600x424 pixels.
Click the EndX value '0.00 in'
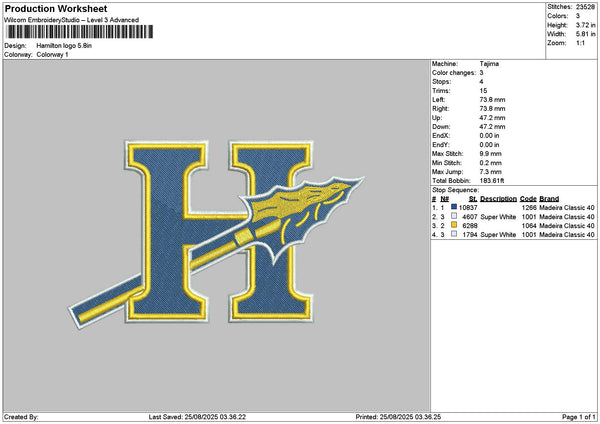pos(489,136)
